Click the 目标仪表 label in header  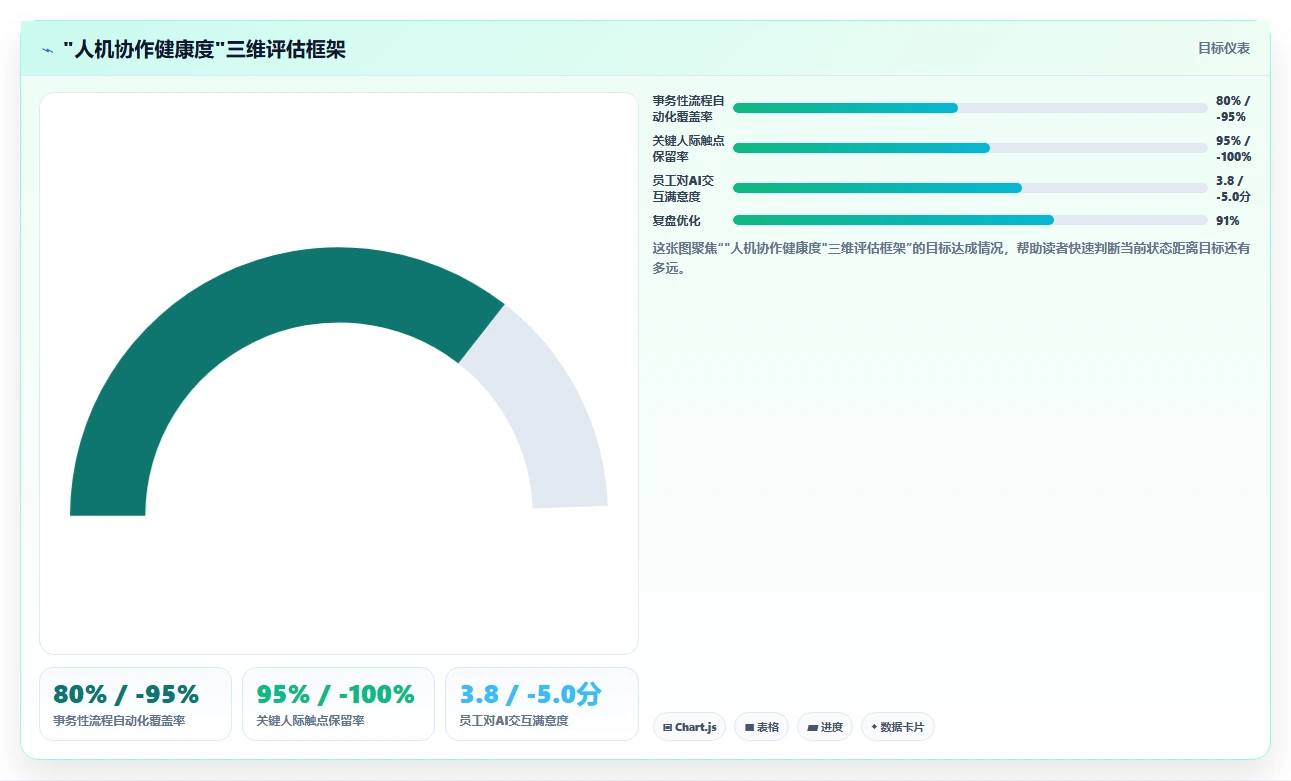tap(1224, 48)
